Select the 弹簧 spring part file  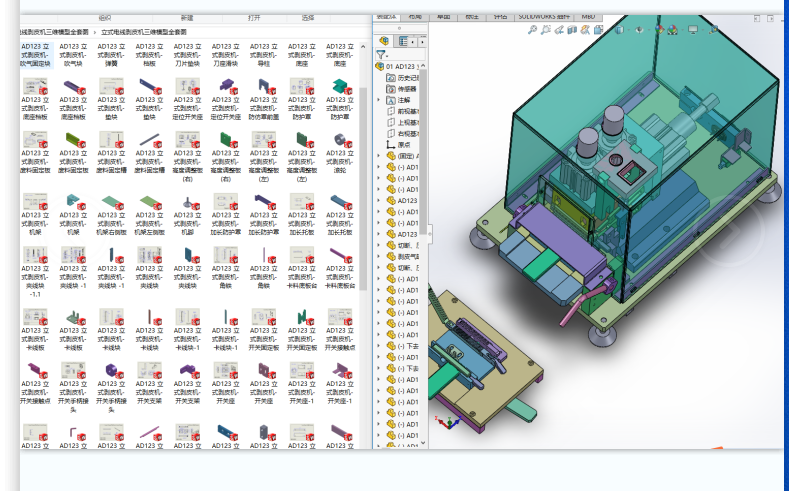[x=110, y=54]
